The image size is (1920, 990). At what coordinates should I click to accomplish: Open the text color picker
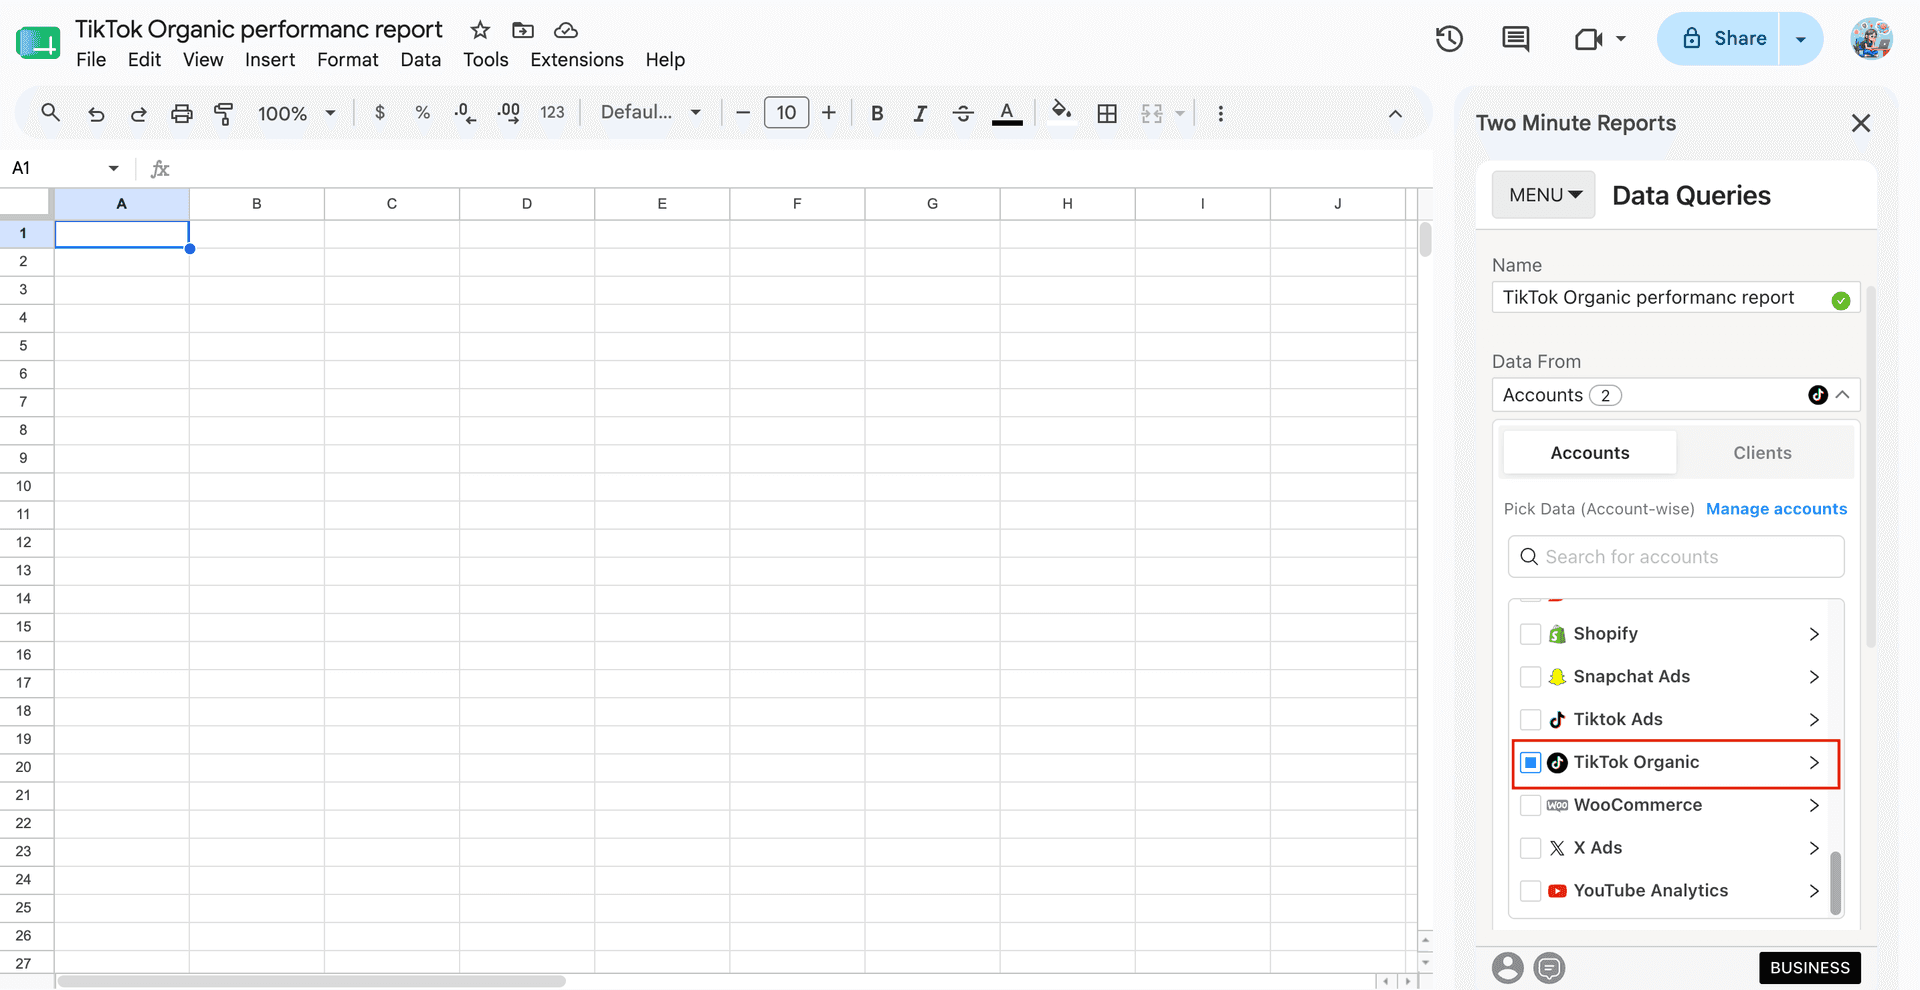point(1007,114)
